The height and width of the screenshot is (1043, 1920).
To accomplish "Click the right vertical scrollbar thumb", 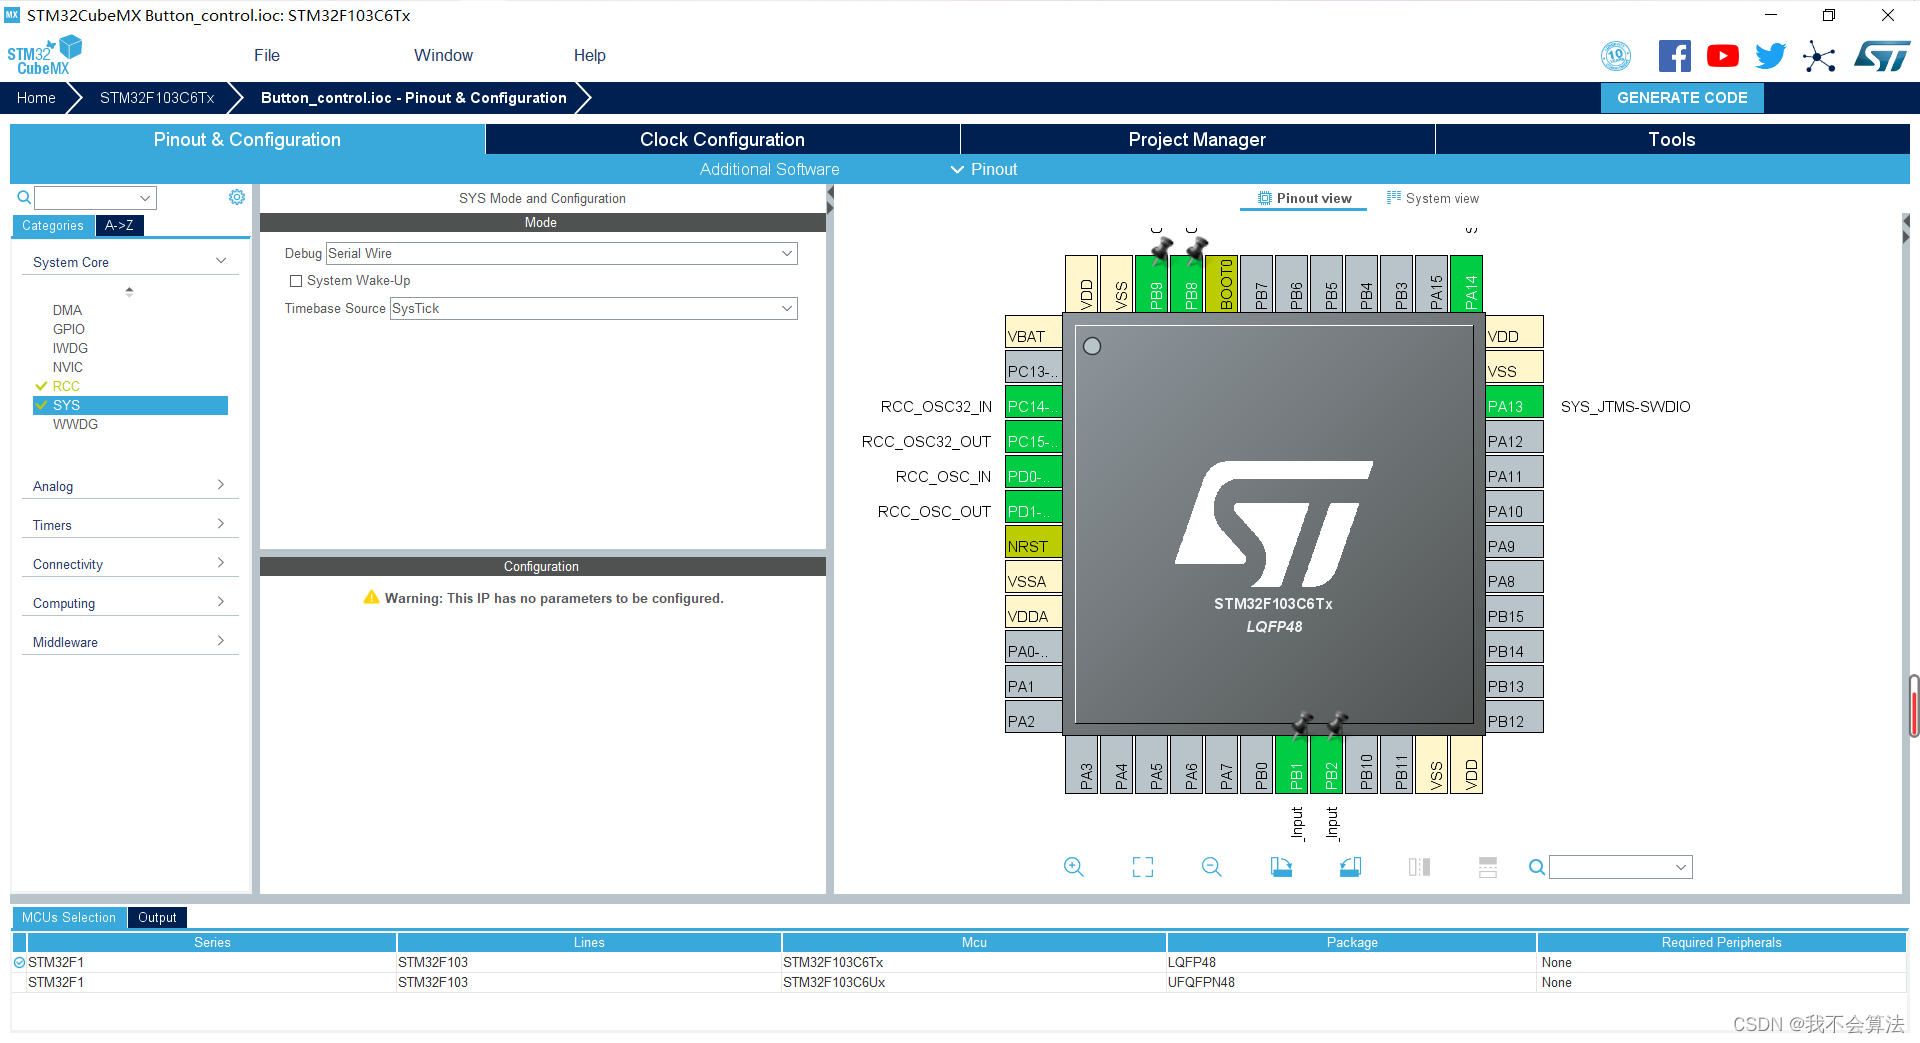I will click(1914, 706).
